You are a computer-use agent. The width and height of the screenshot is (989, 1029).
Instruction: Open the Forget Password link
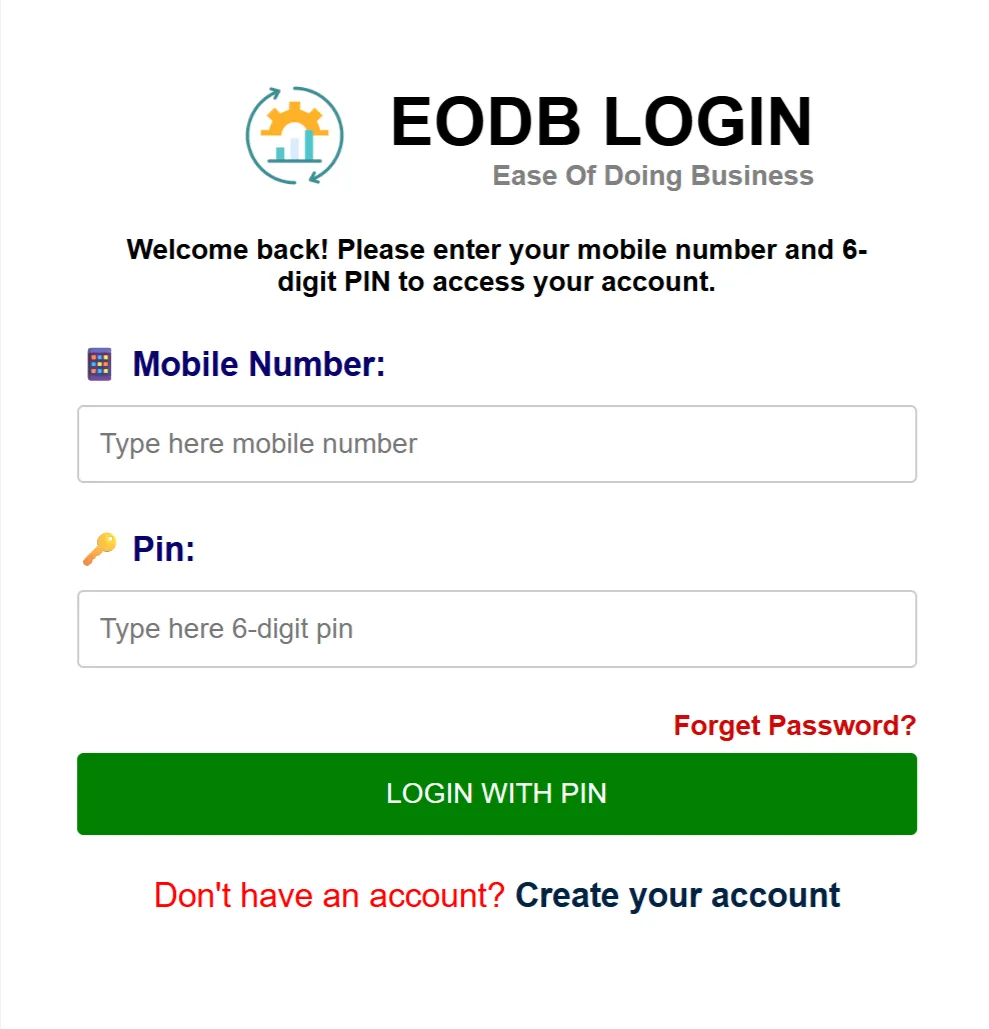pos(795,726)
